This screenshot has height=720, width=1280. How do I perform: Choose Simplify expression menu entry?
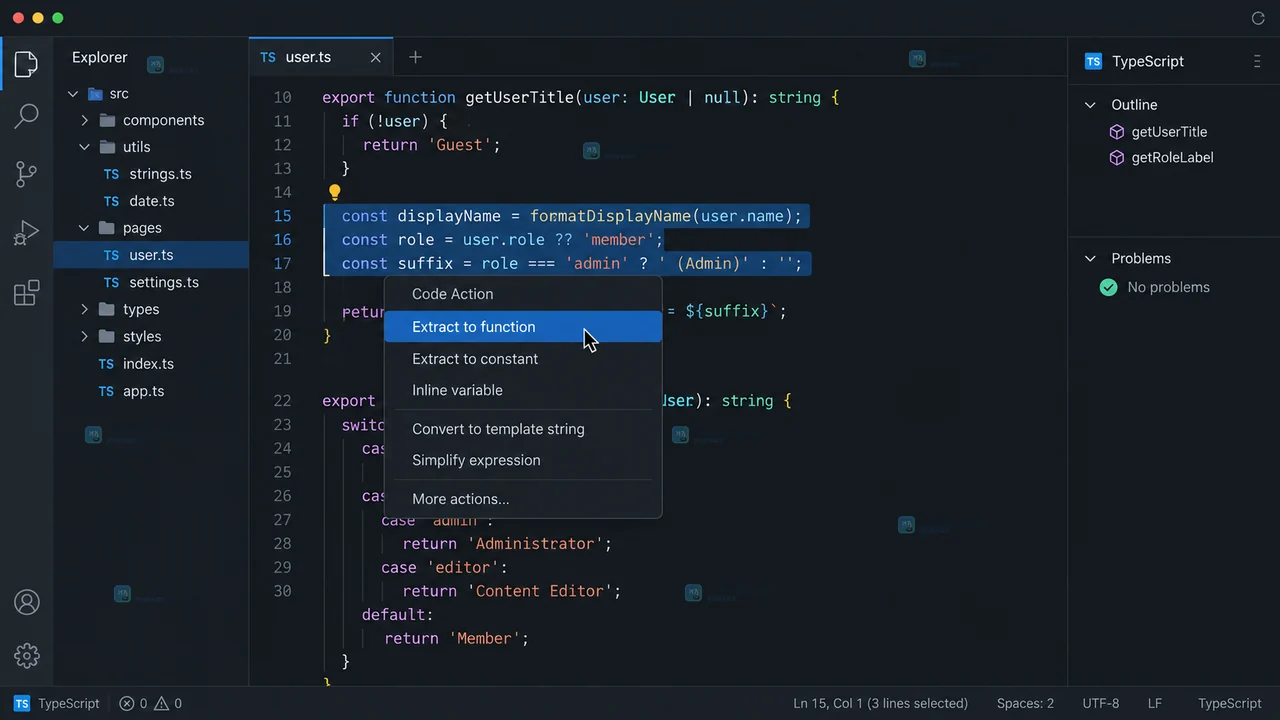coord(523,460)
